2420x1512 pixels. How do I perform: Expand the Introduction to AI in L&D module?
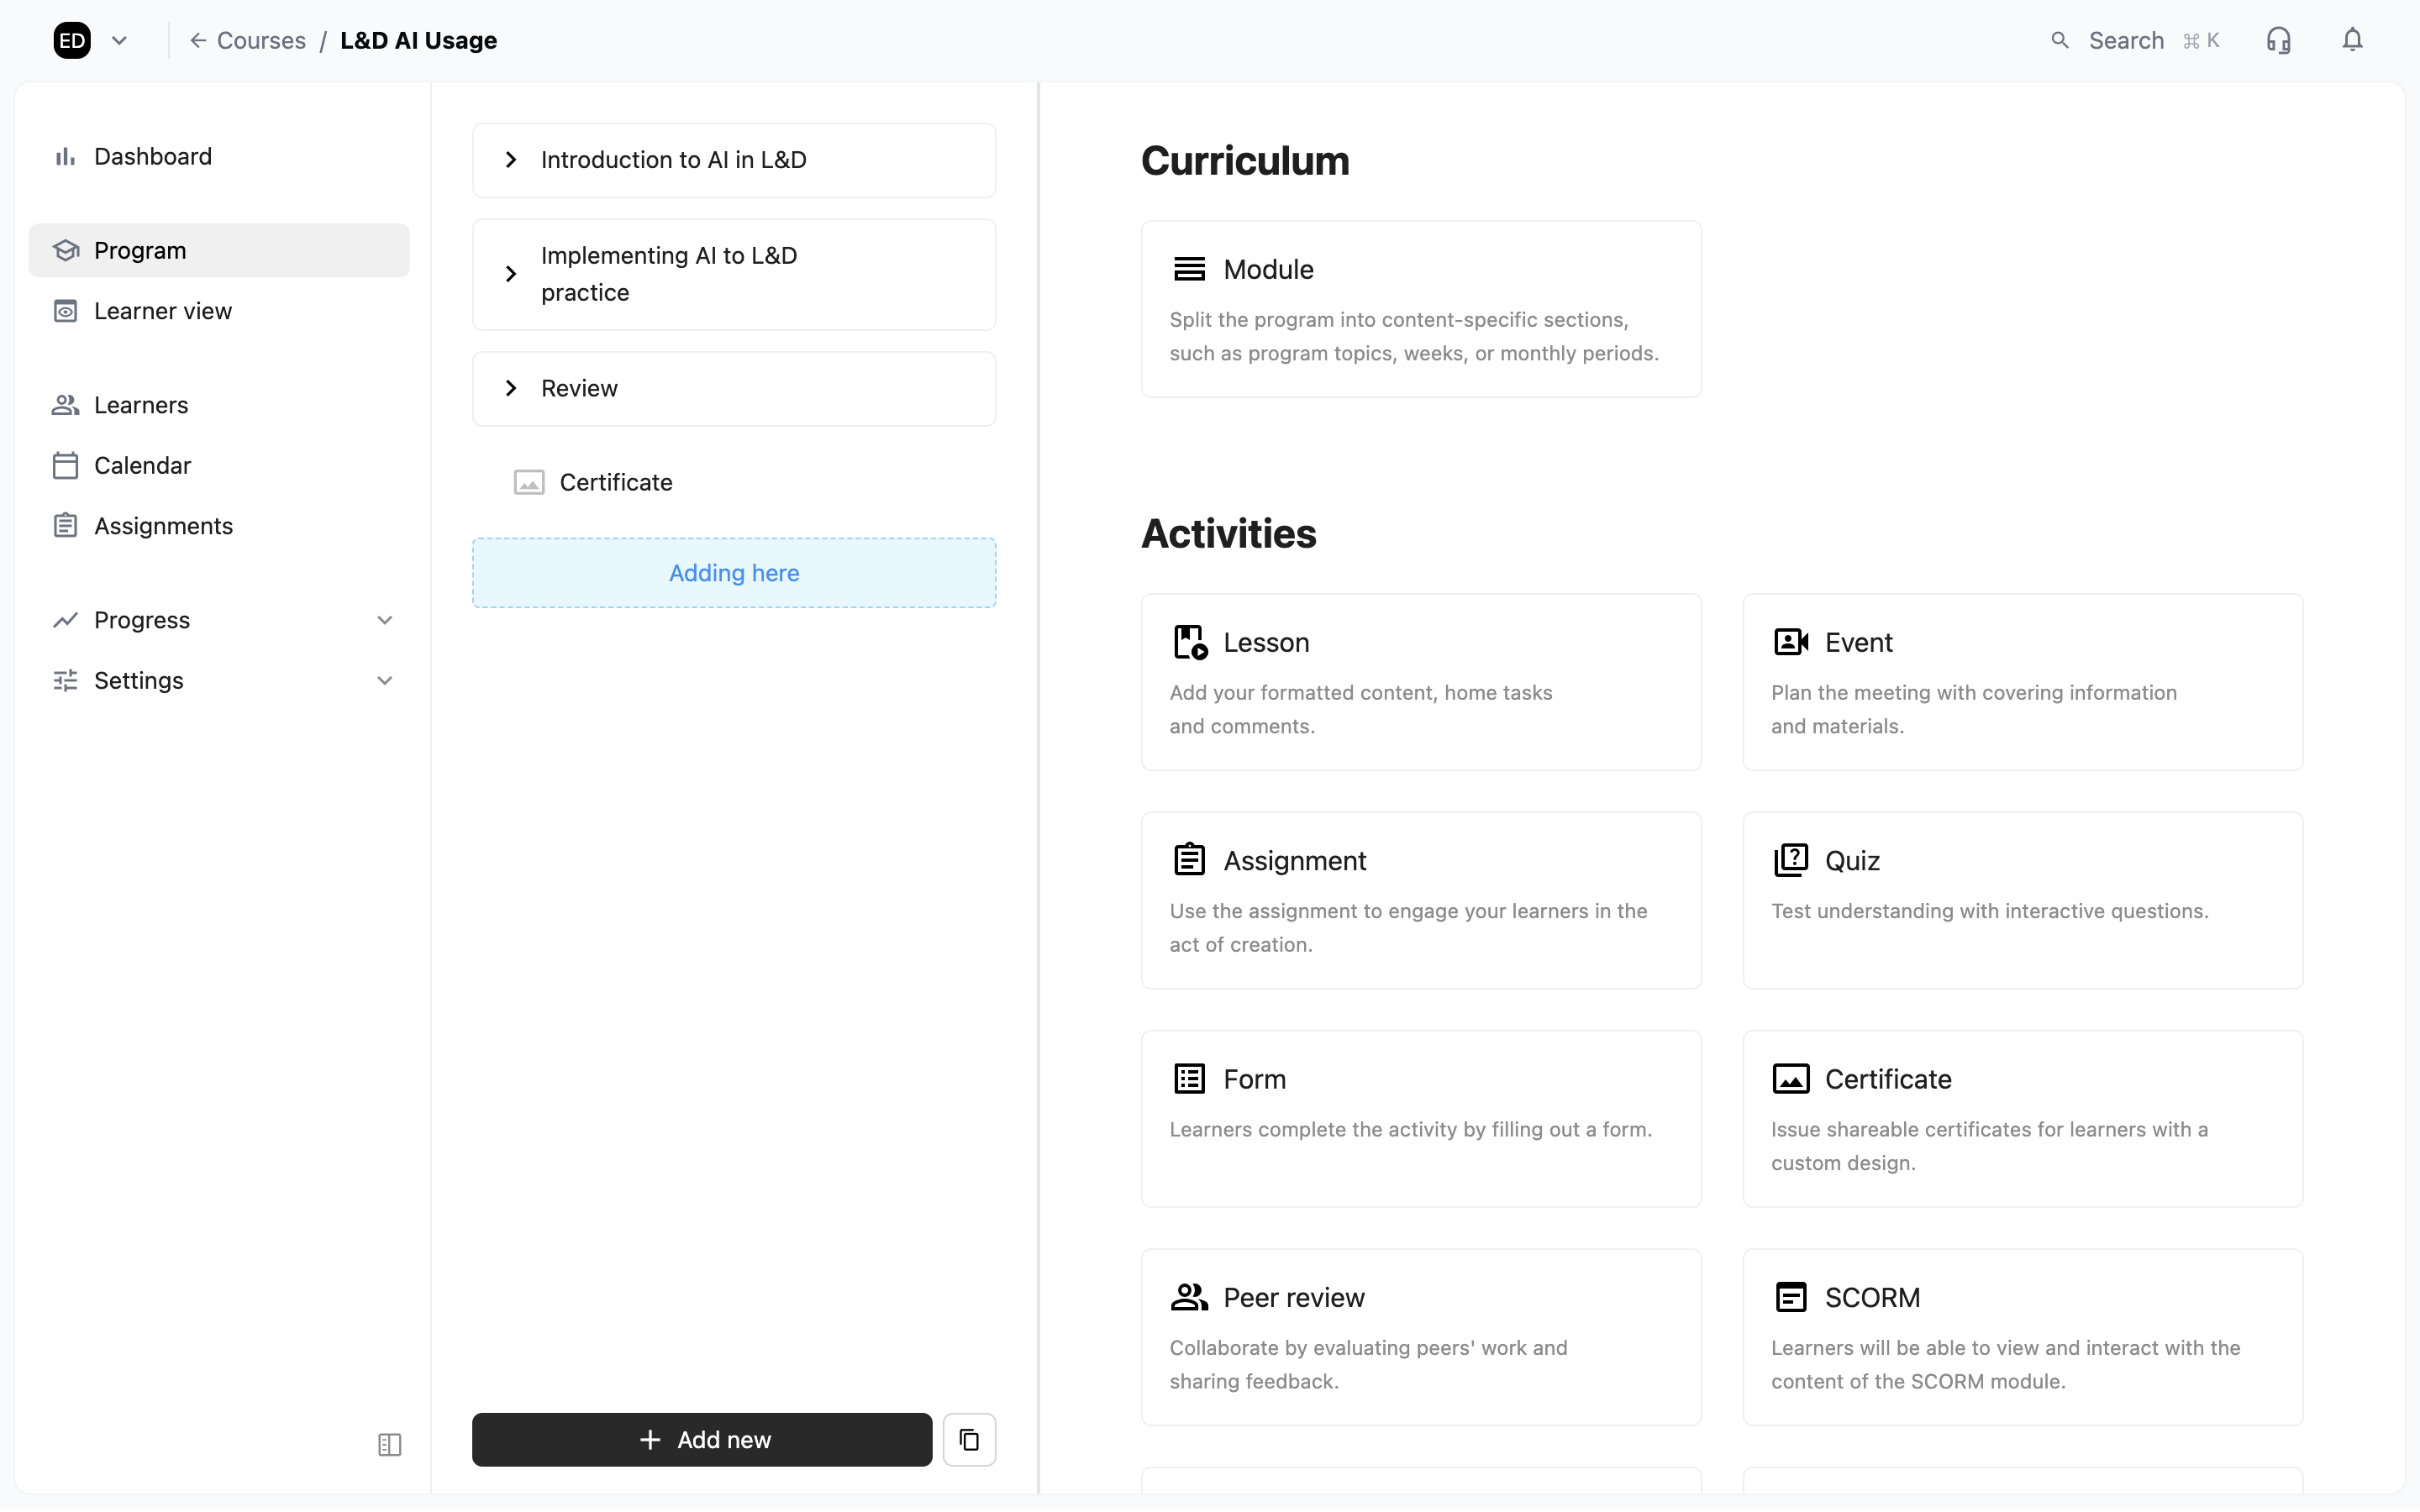[x=513, y=159]
